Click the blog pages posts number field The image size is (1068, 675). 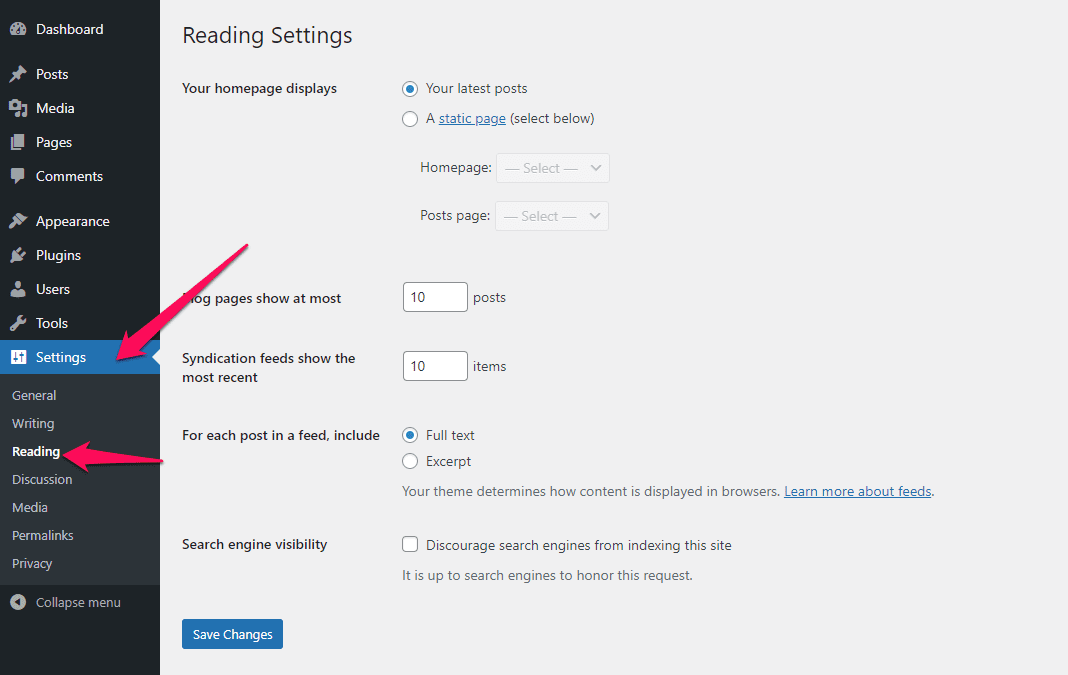coord(435,297)
